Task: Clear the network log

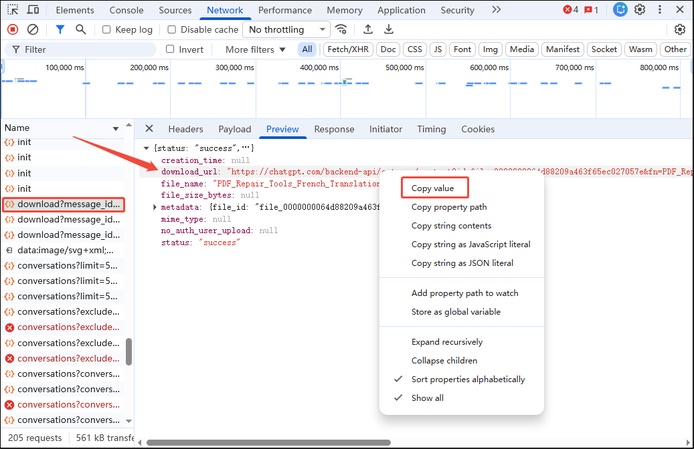Action: [x=33, y=30]
